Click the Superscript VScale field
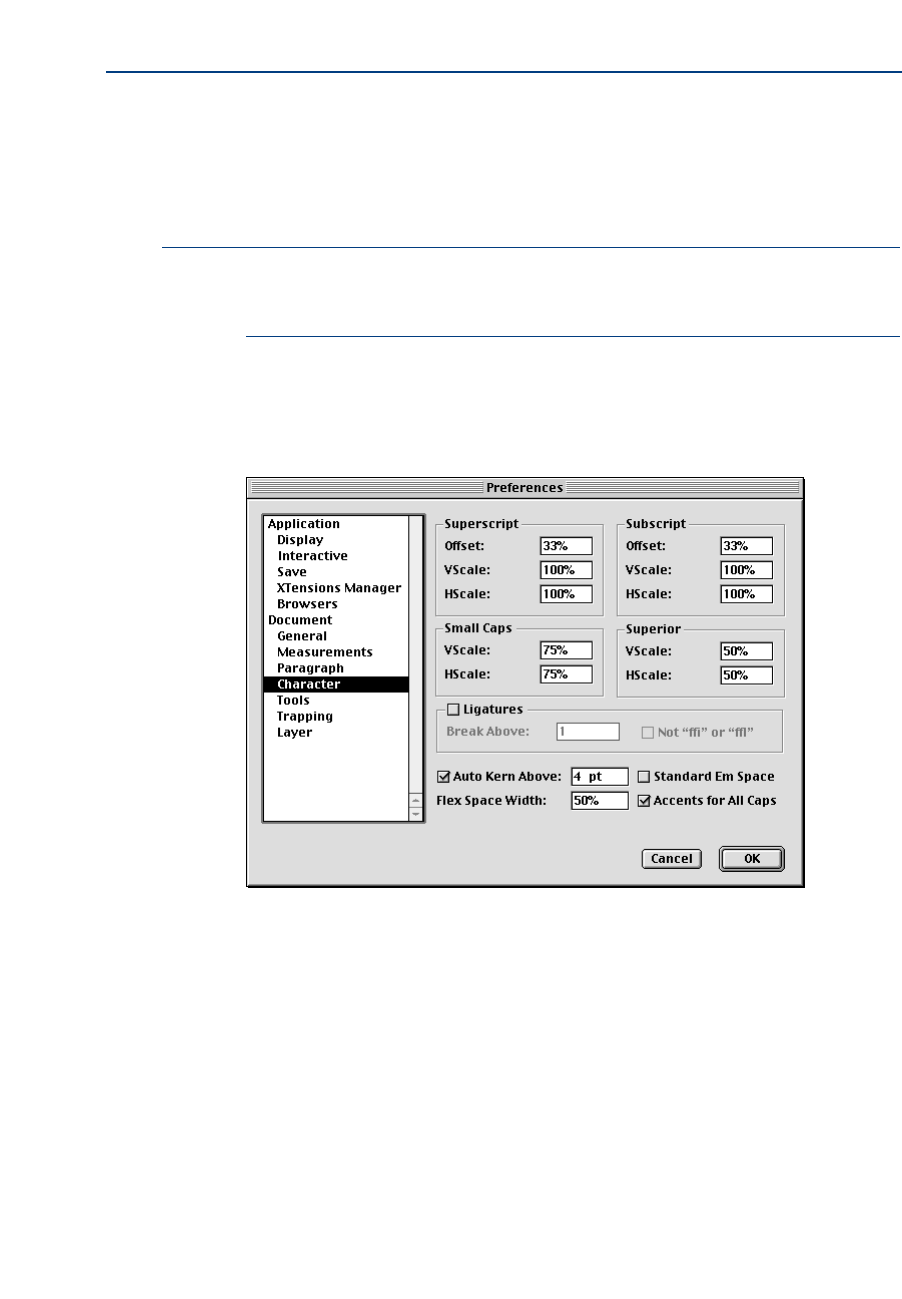Viewport: 902px width, 1299px height. pos(566,570)
